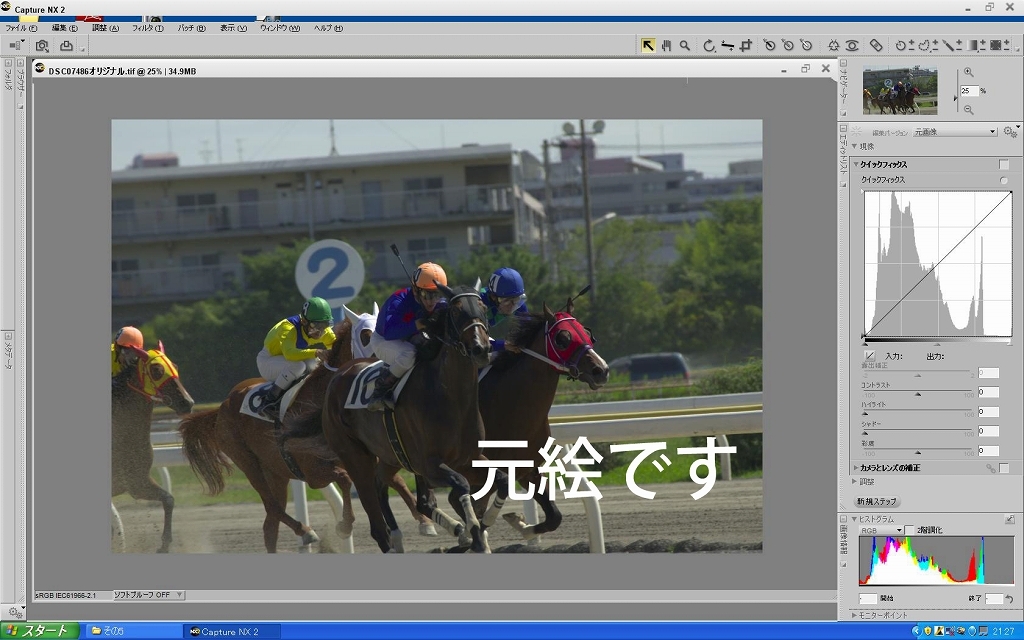Image resolution: width=1024 pixels, height=640 pixels.
Task: Click the クイックフィックス round status indicator
Action: [x=1003, y=180]
